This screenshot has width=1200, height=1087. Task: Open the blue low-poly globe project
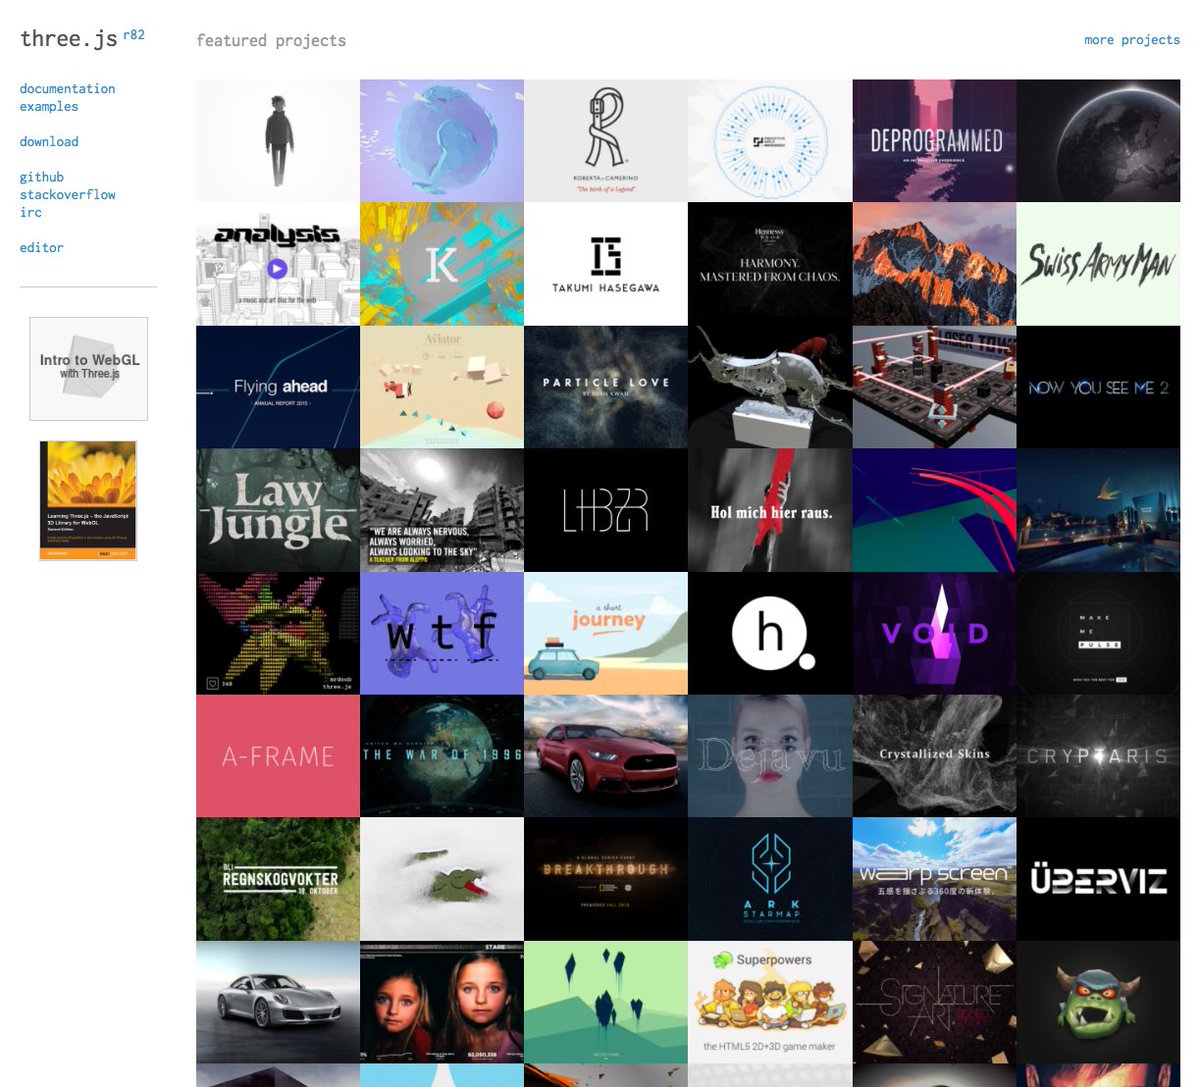pyautogui.click(x=442, y=141)
